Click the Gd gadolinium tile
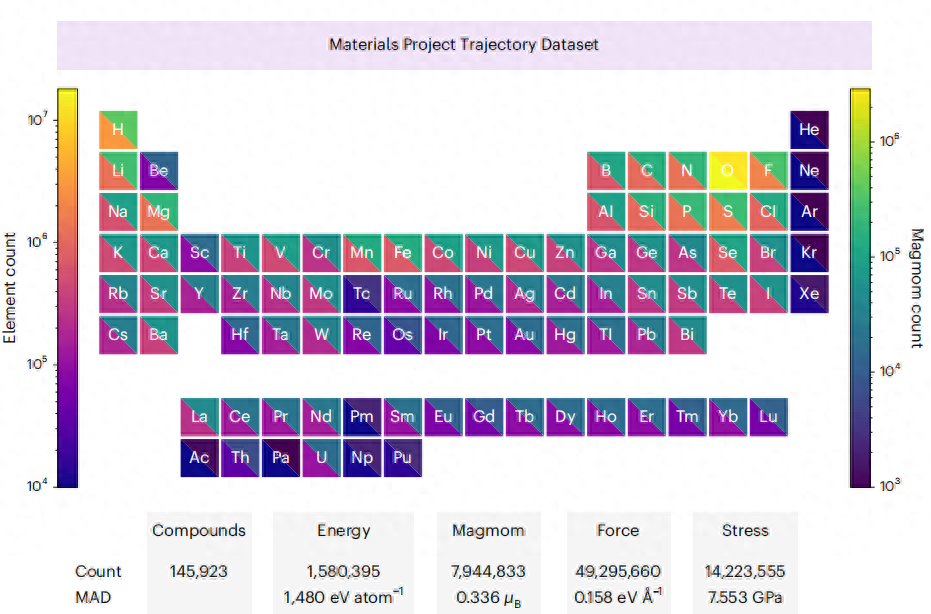Screen dimensions: 931x614 pos(484,417)
